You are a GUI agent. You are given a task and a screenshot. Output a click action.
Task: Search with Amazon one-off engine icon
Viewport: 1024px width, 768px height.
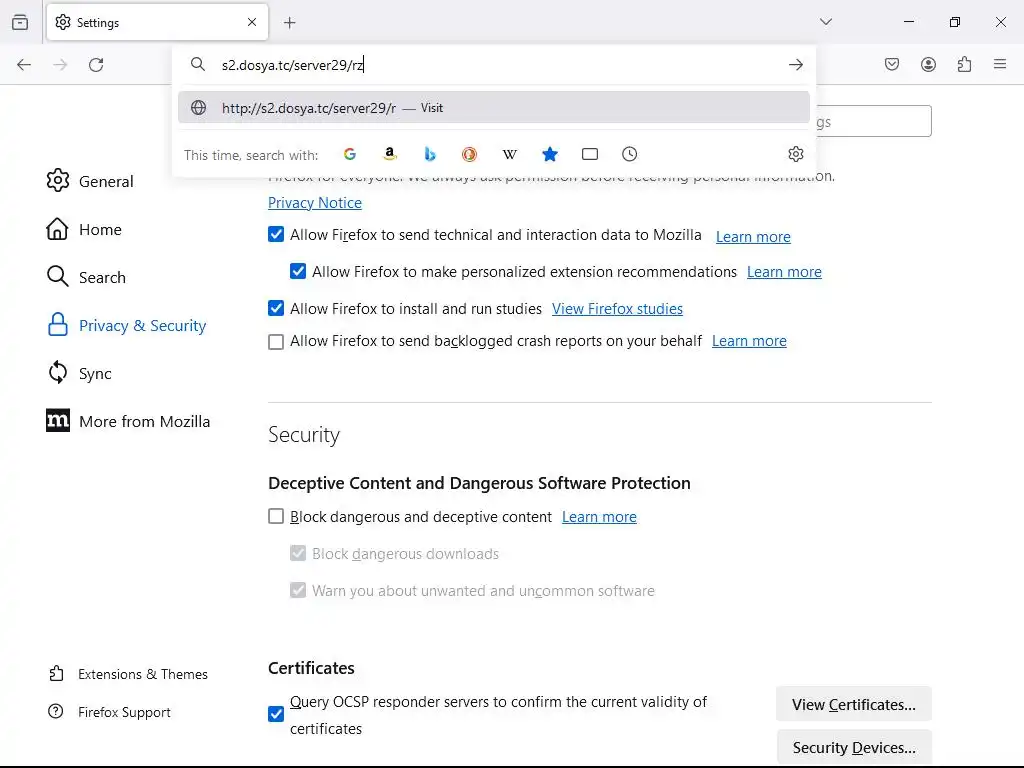coord(390,154)
